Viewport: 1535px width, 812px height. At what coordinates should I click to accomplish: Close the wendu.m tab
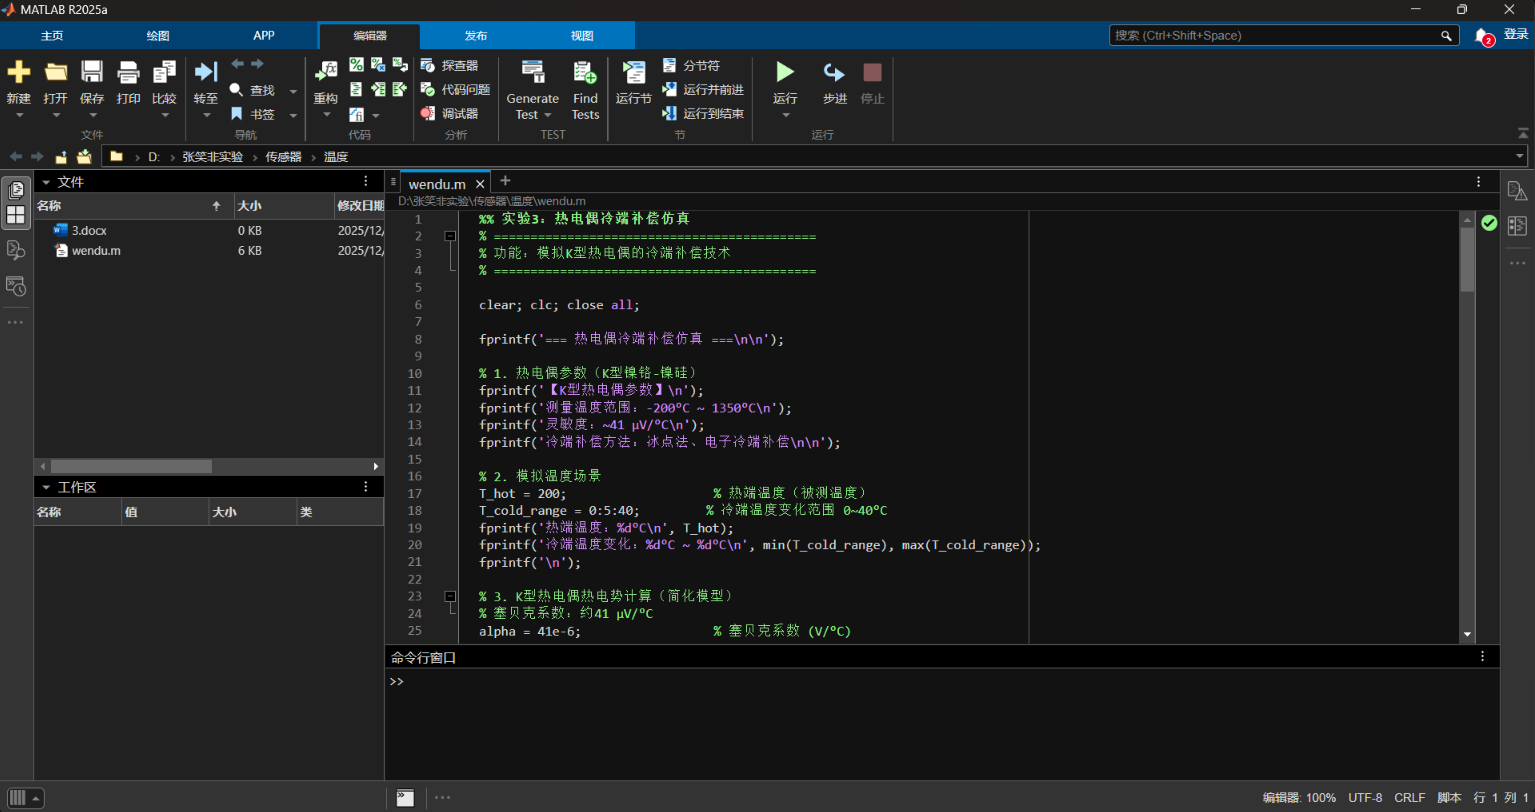(x=480, y=184)
